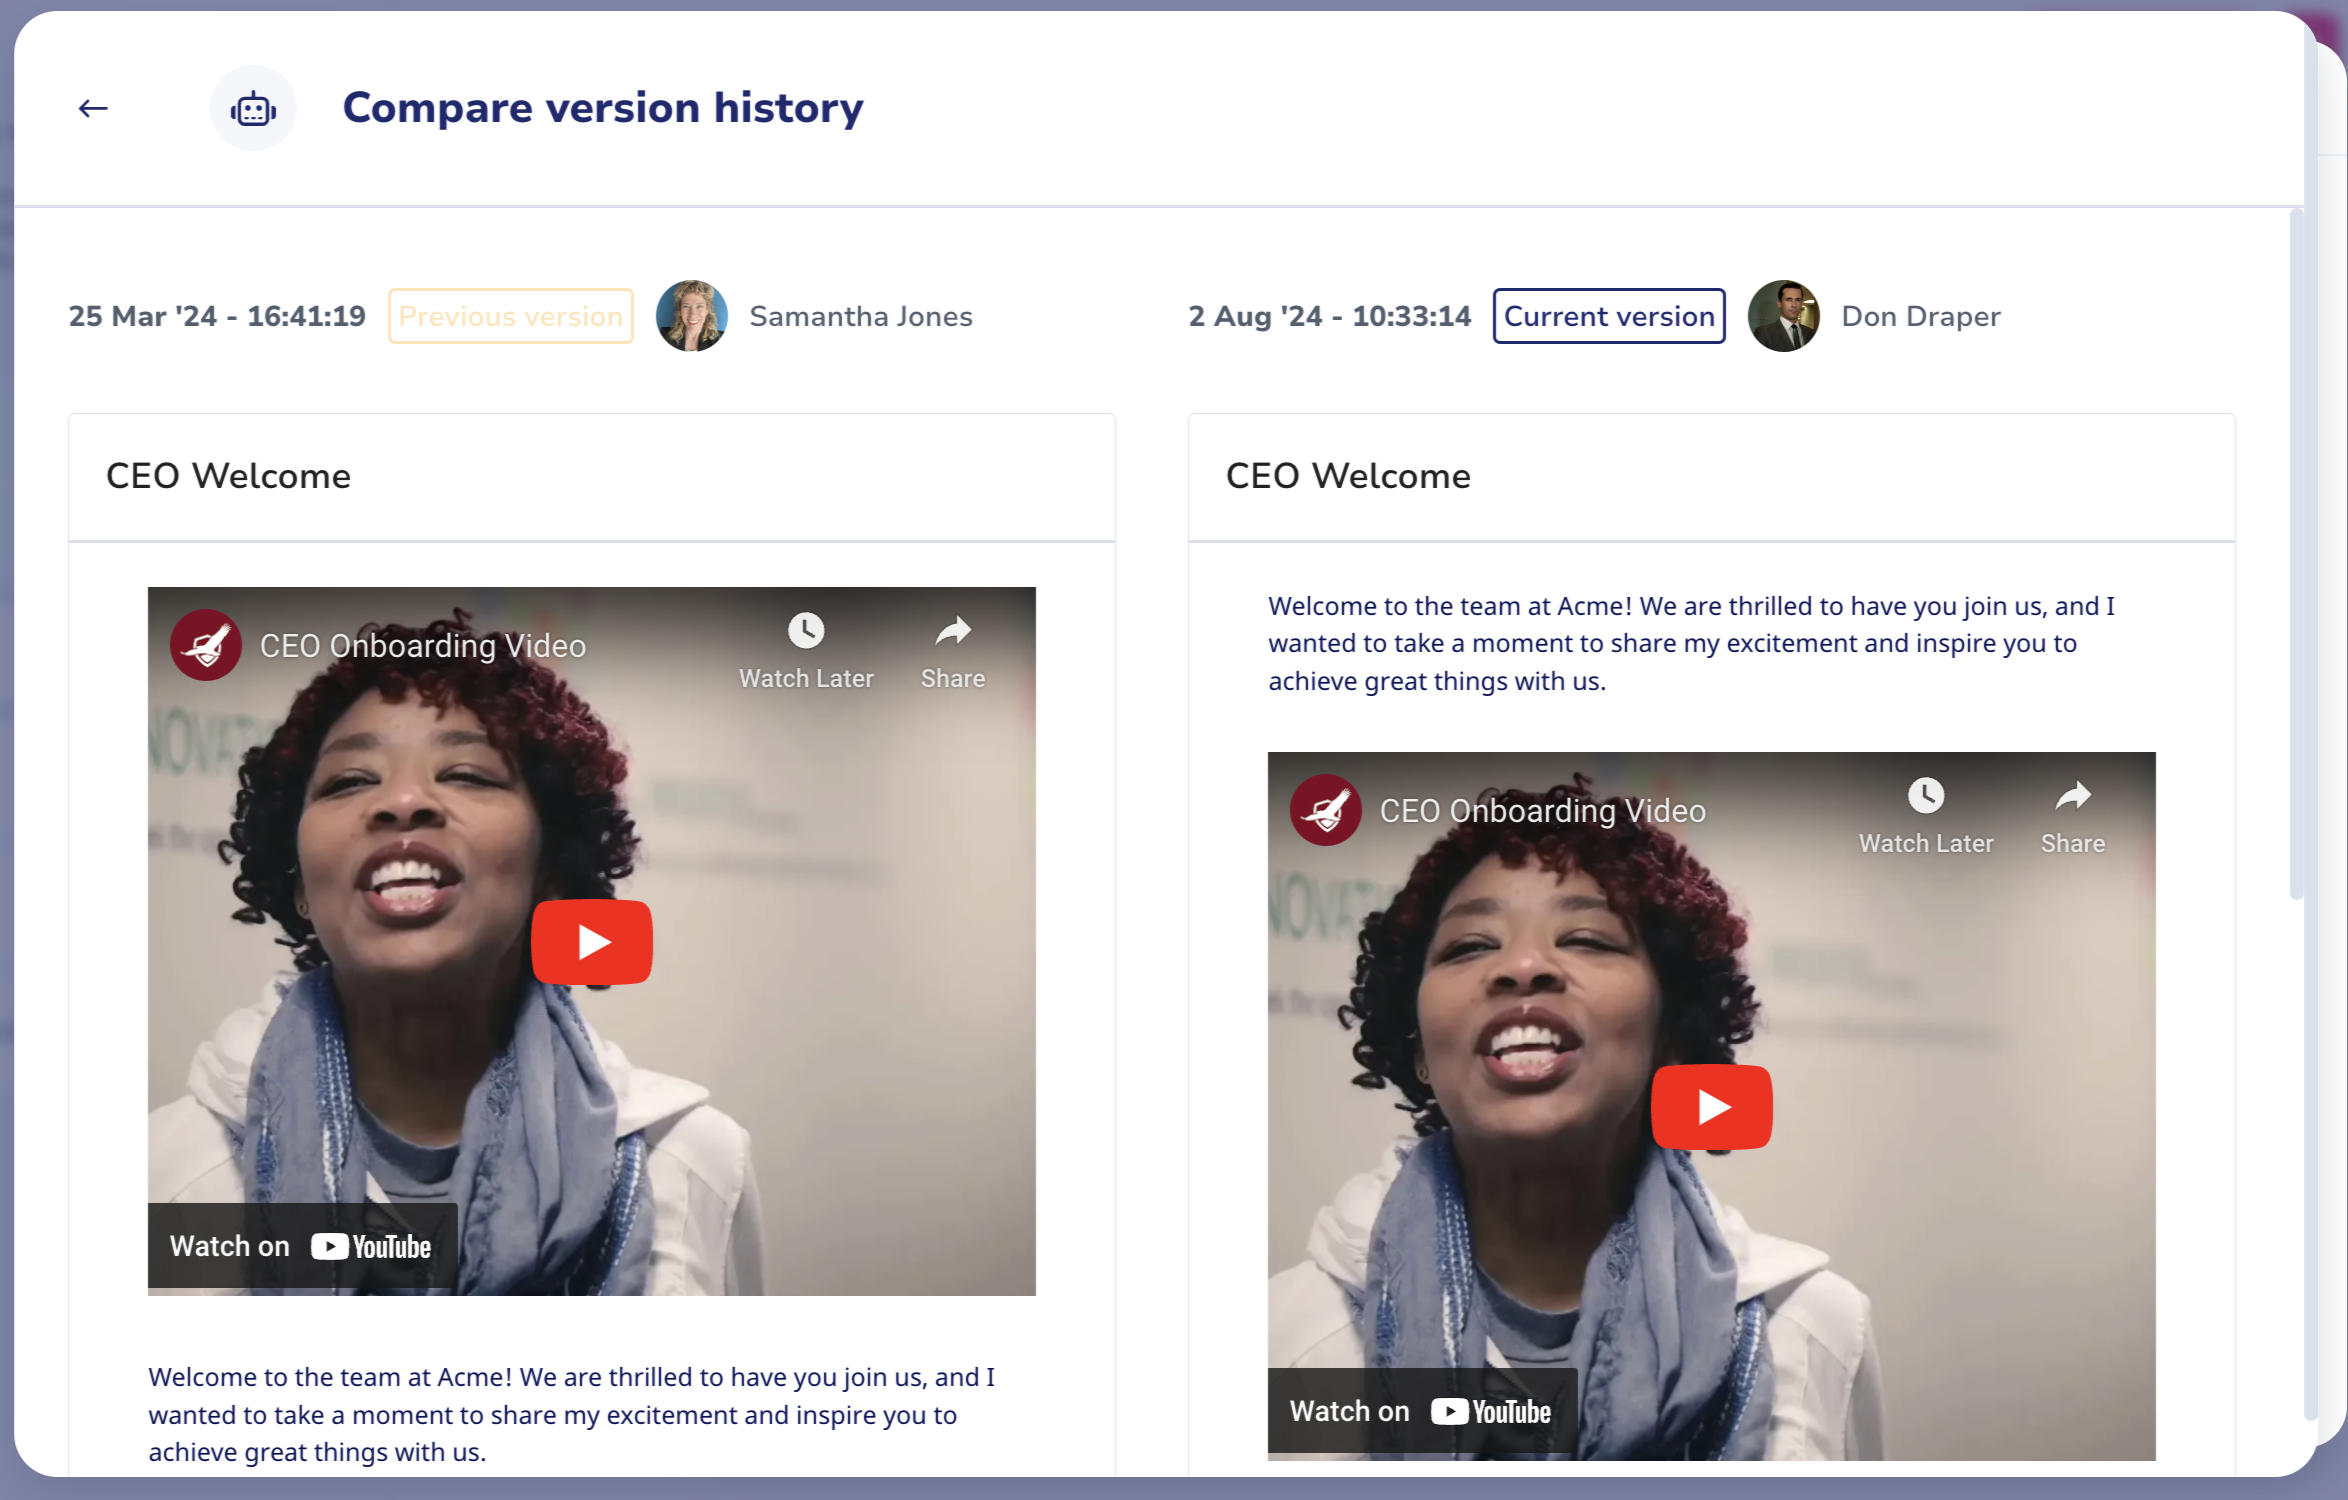Click the left panel CEO Welcome heading

point(229,476)
